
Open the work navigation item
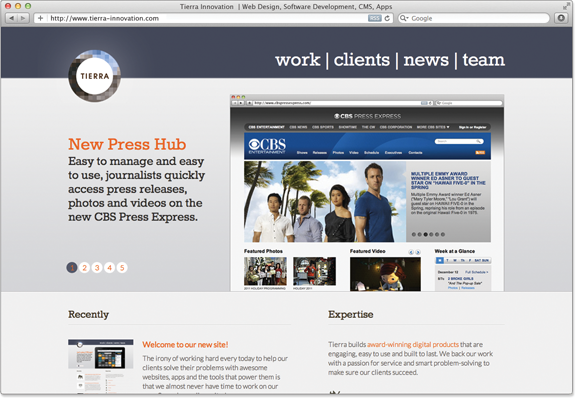click(x=298, y=60)
